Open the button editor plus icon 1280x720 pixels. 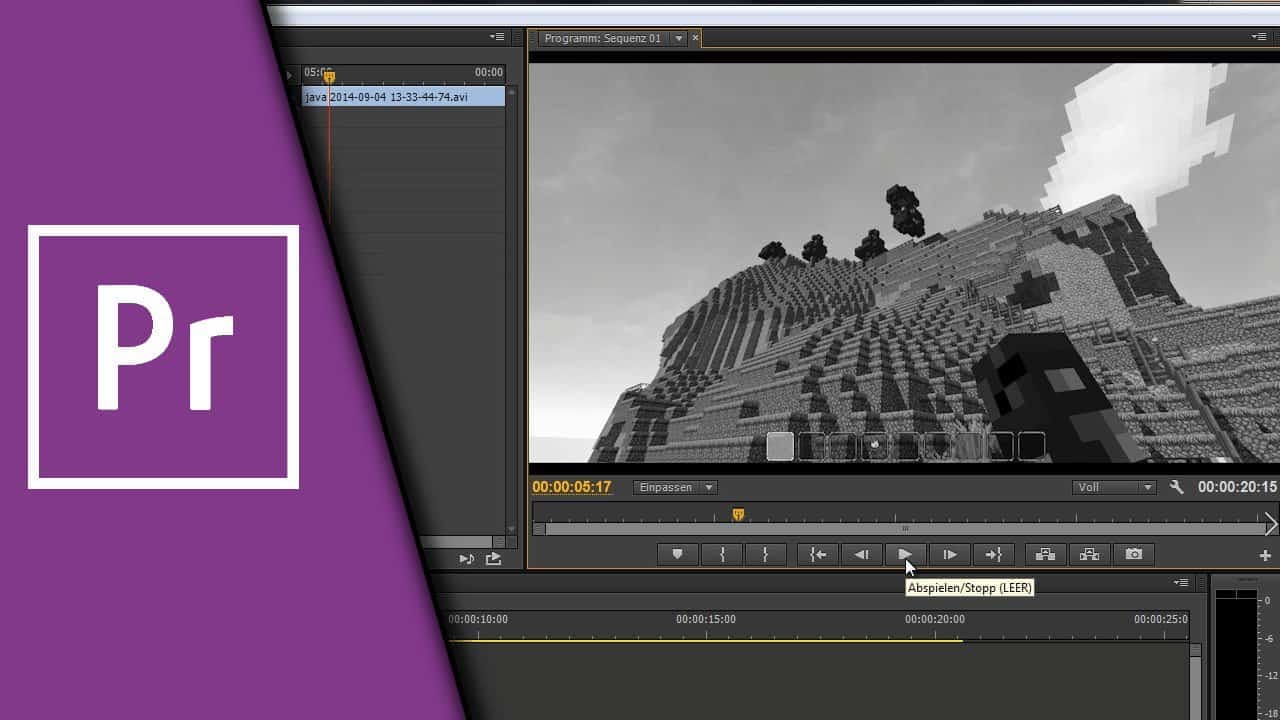[x=1265, y=555]
